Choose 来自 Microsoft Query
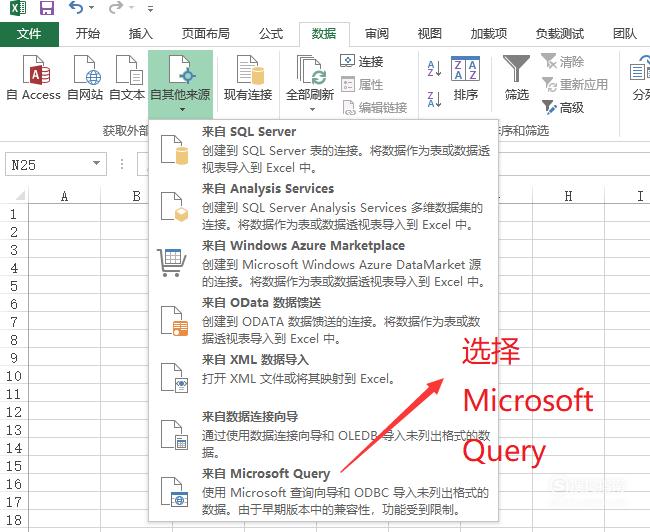Screen dimensions: 650x532 [323, 491]
